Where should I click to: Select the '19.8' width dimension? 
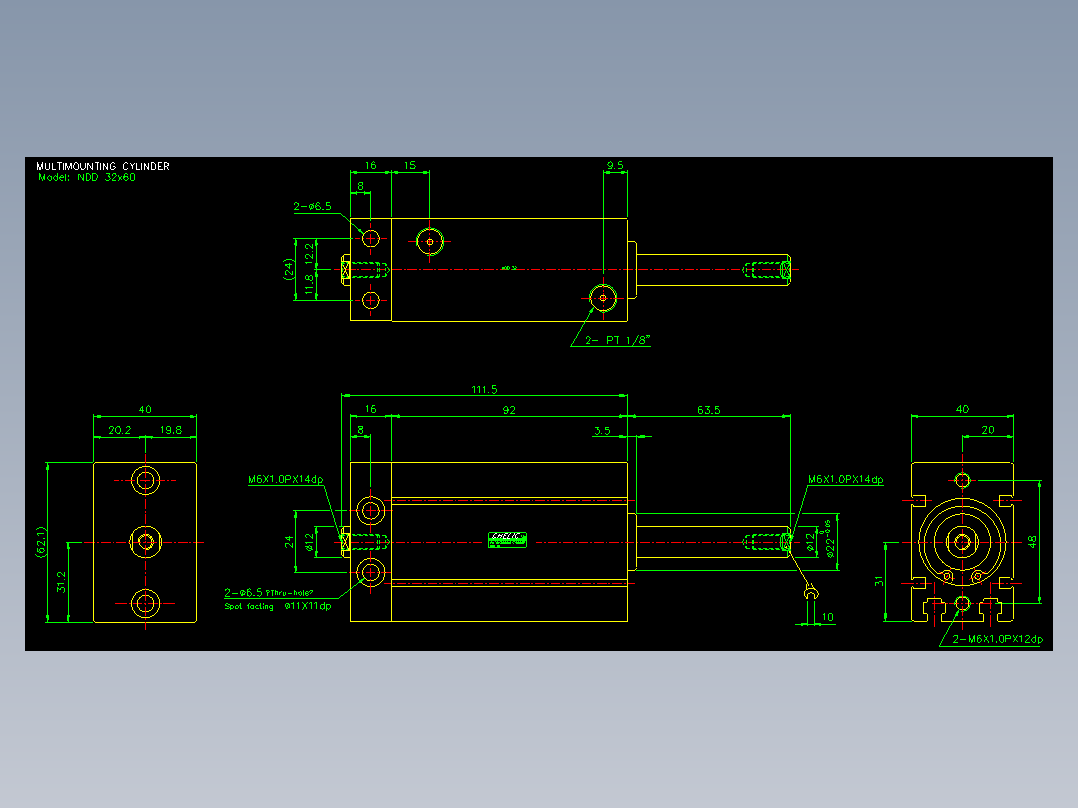pos(170,430)
